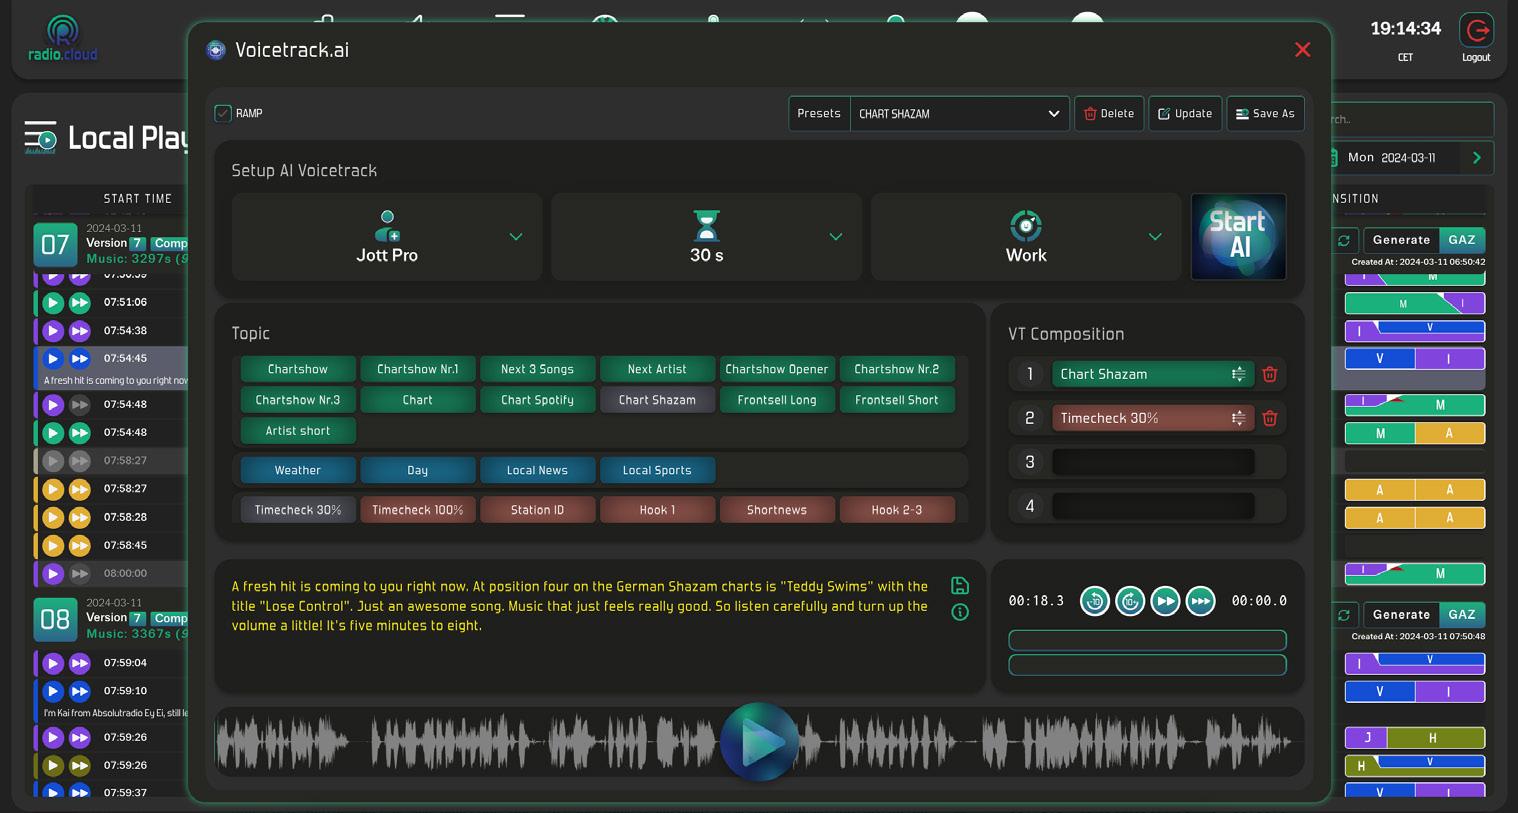The height and width of the screenshot is (813, 1518).
Task: Refresh the 08 hour transitions
Action: 1344,615
